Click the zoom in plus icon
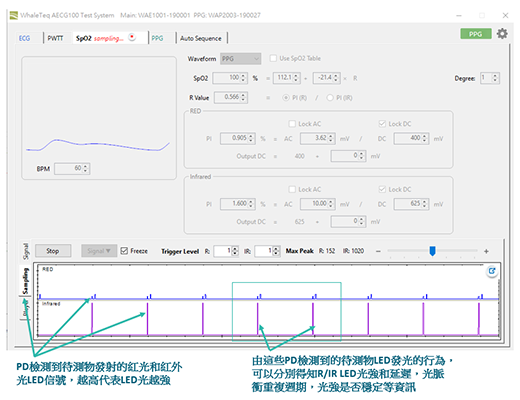Viewport: 520px width, 400px height. 486,251
